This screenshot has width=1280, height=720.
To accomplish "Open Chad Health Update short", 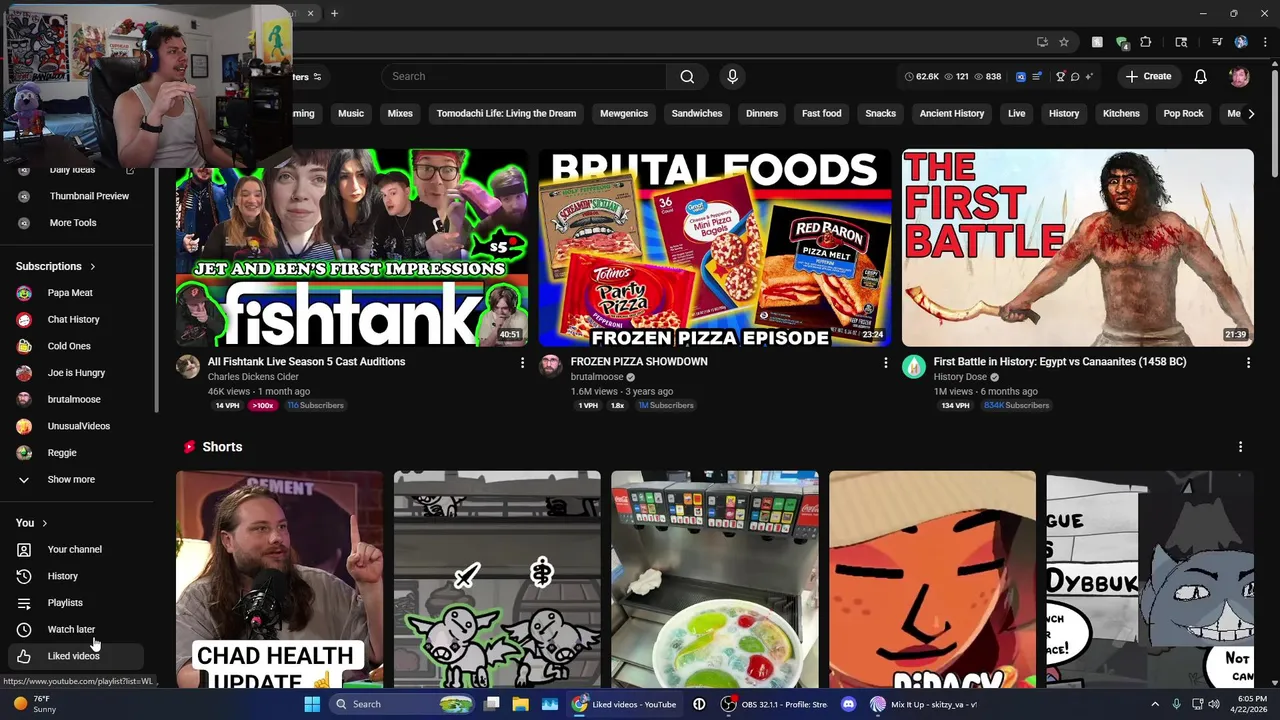I will (279, 580).
